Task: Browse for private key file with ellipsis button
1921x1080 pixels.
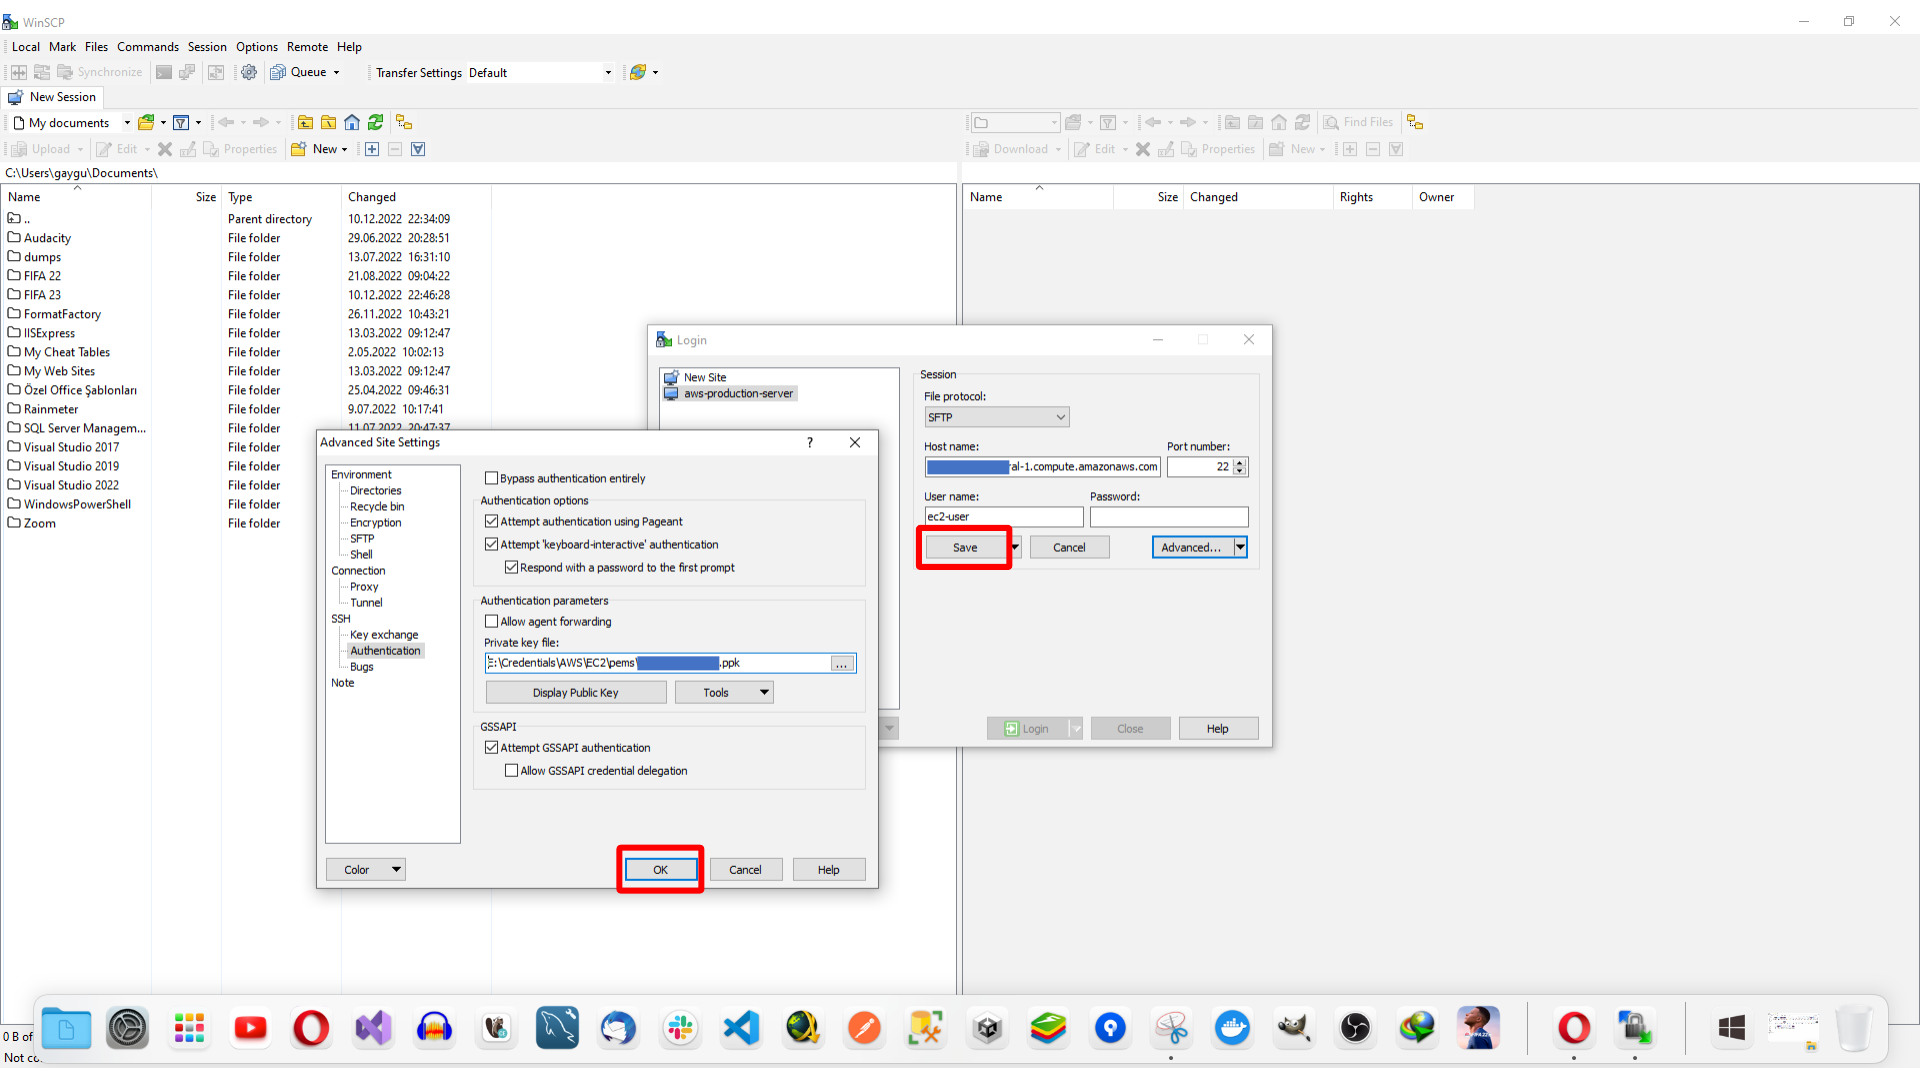Action: coord(842,663)
